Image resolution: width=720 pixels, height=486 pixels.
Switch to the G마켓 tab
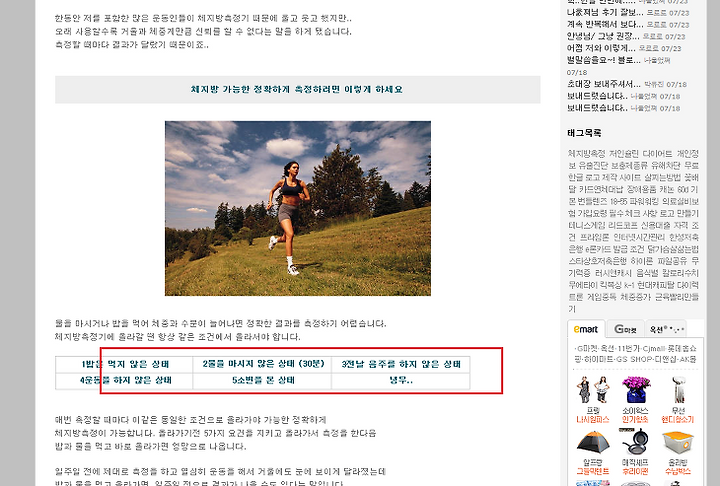point(625,329)
